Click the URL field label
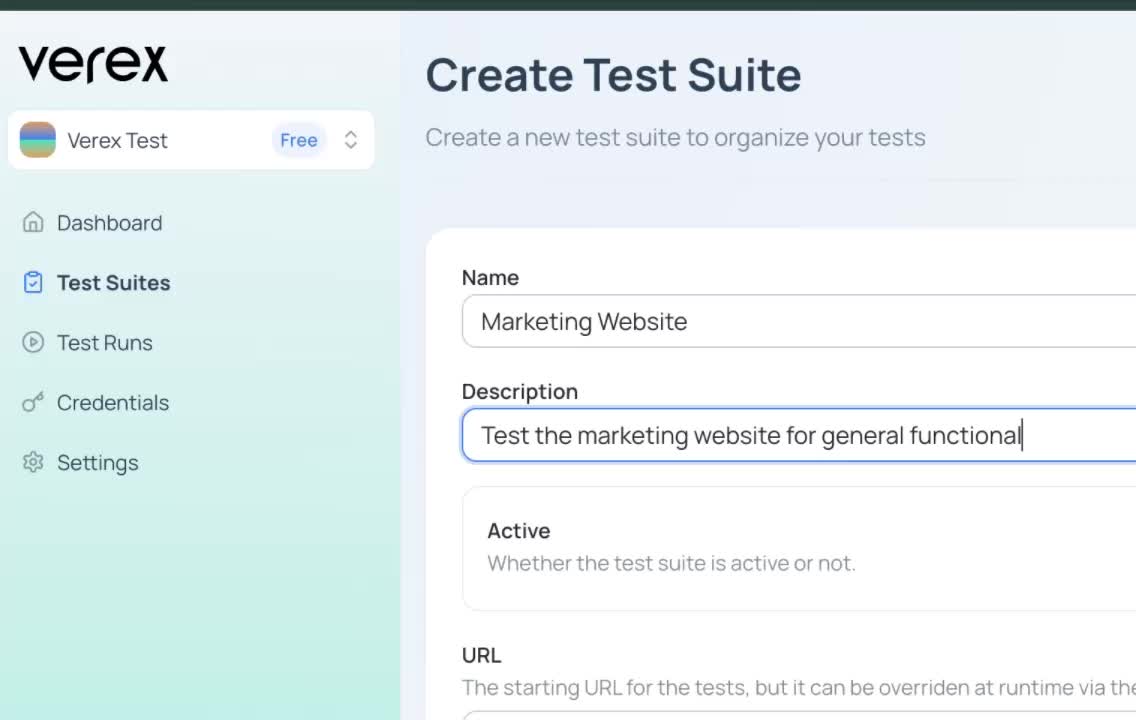 (x=481, y=655)
